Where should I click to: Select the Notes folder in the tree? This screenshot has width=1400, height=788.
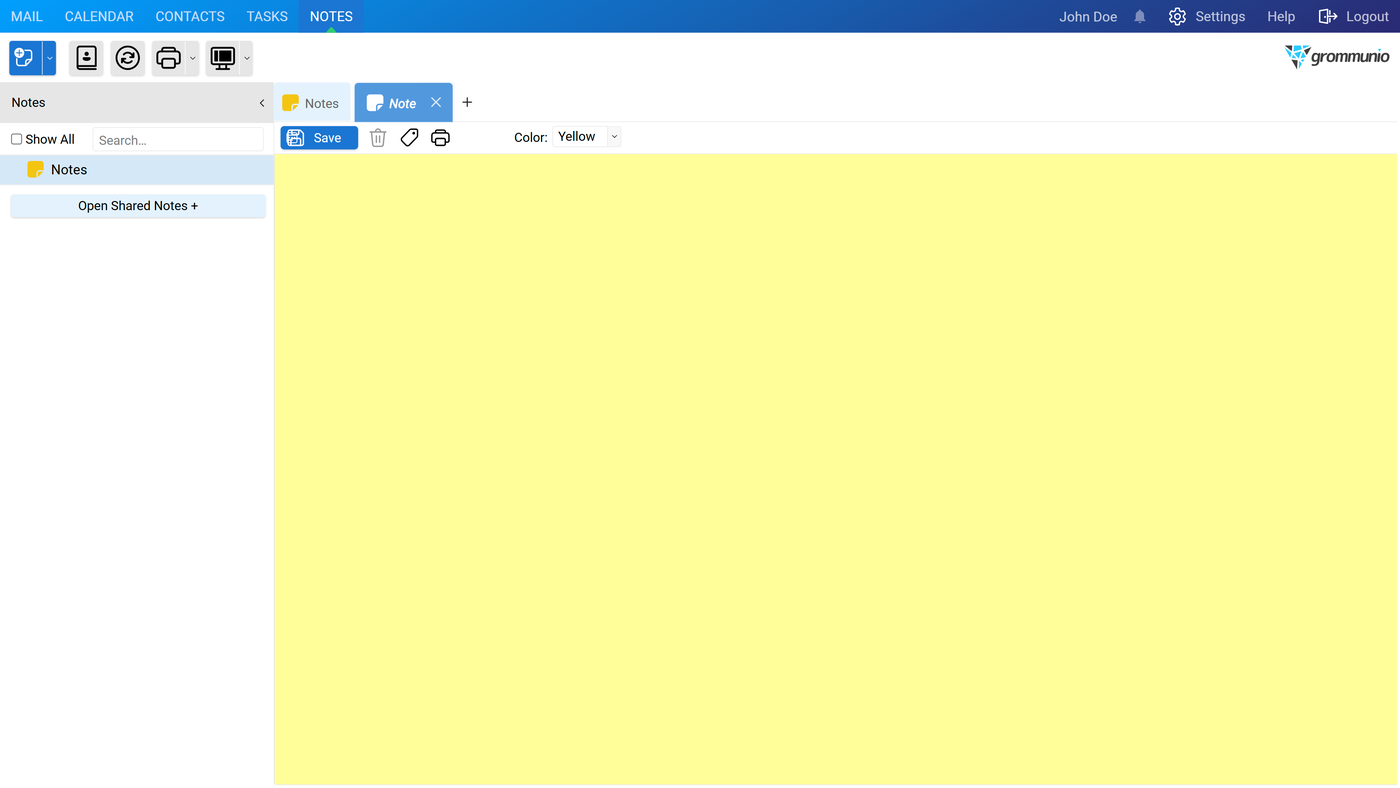[137, 170]
